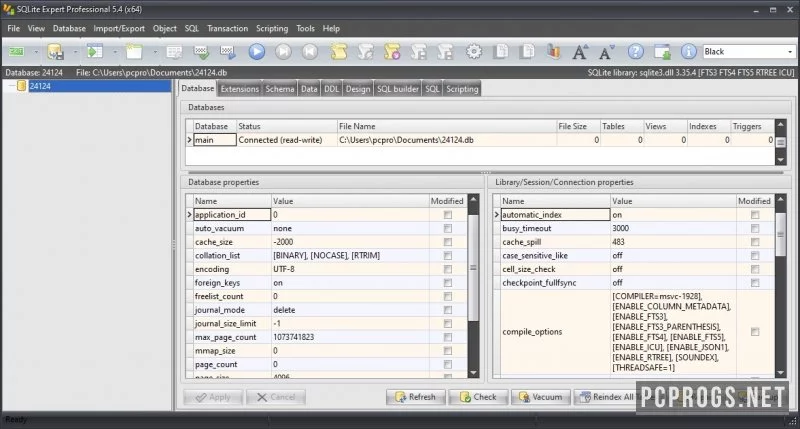
Task: Toggle Modified checkbox for busy_timeout
Action: point(755,229)
